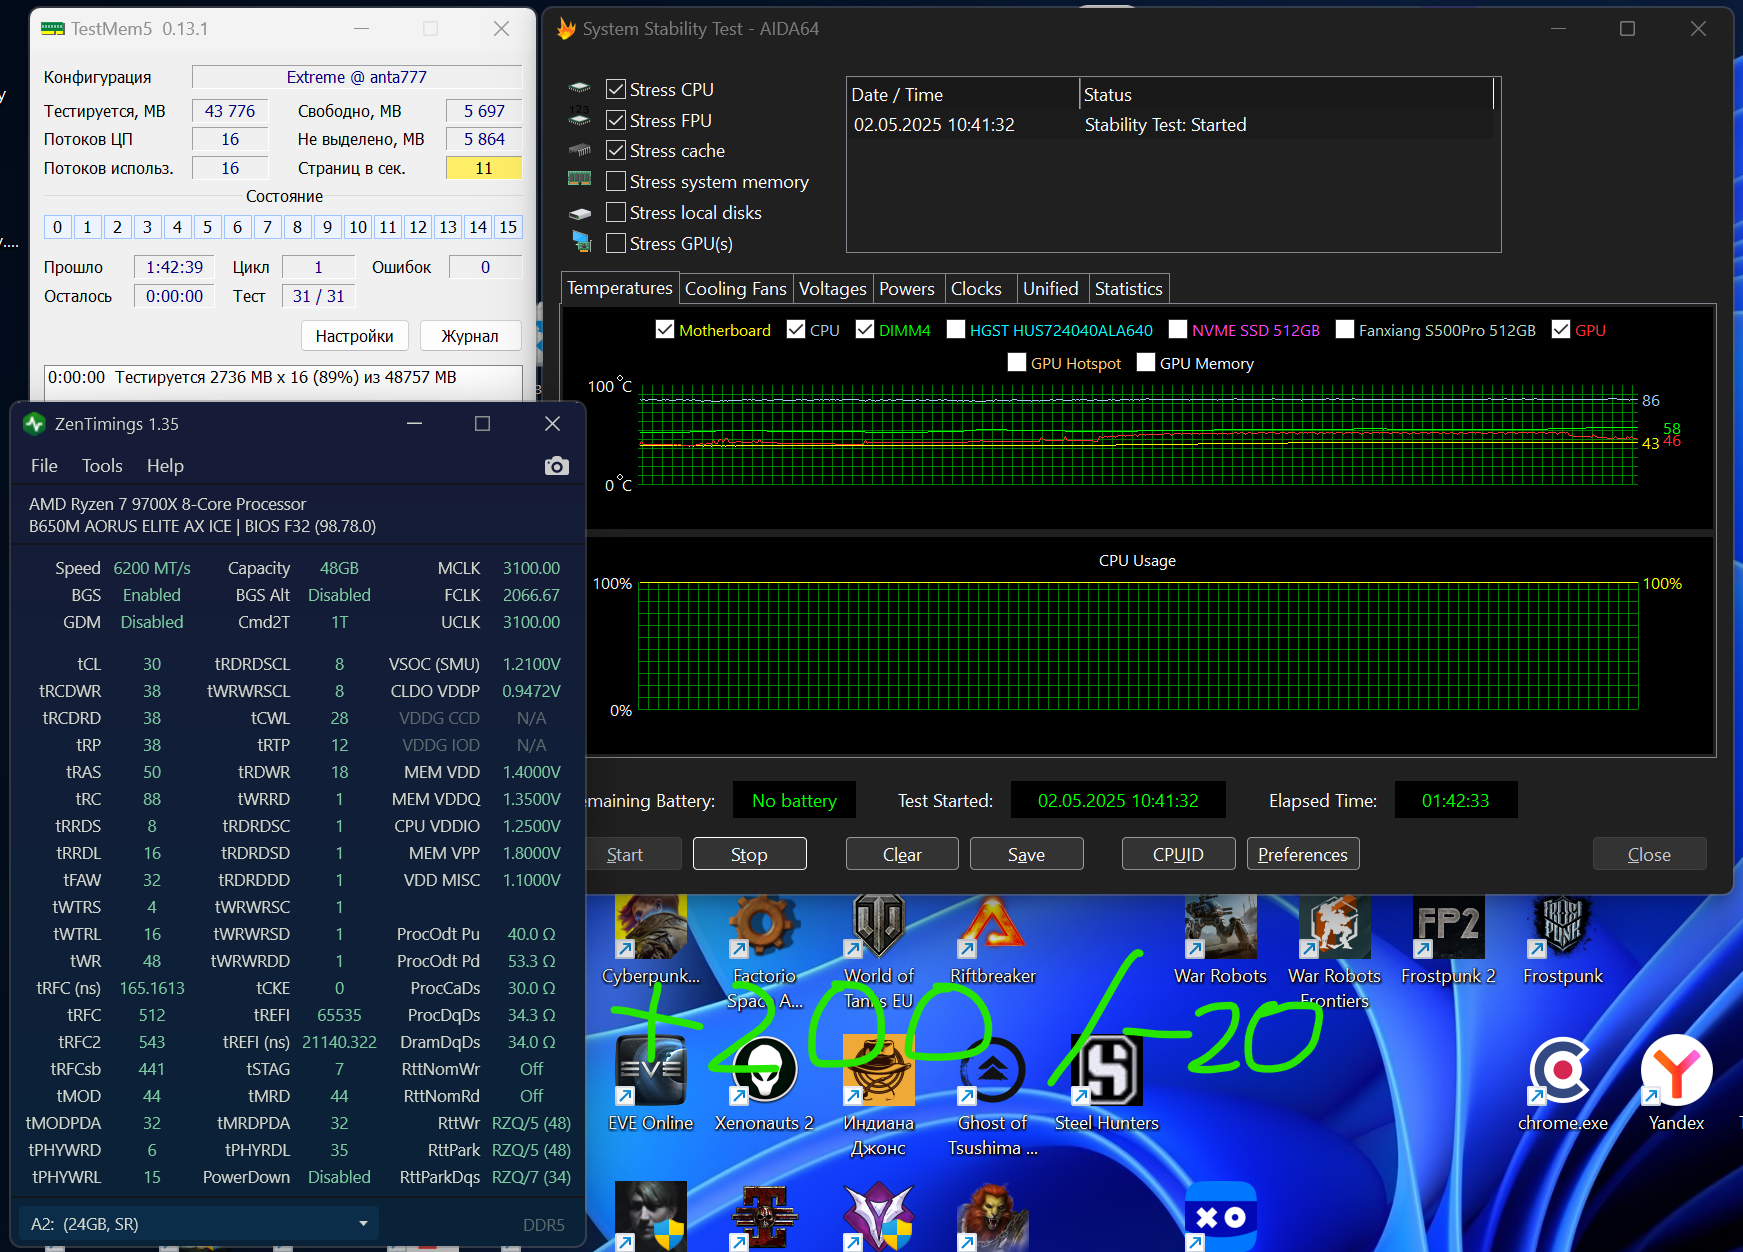The width and height of the screenshot is (1743, 1252).
Task: Select thread box 15 in TestMem5
Action: [508, 227]
